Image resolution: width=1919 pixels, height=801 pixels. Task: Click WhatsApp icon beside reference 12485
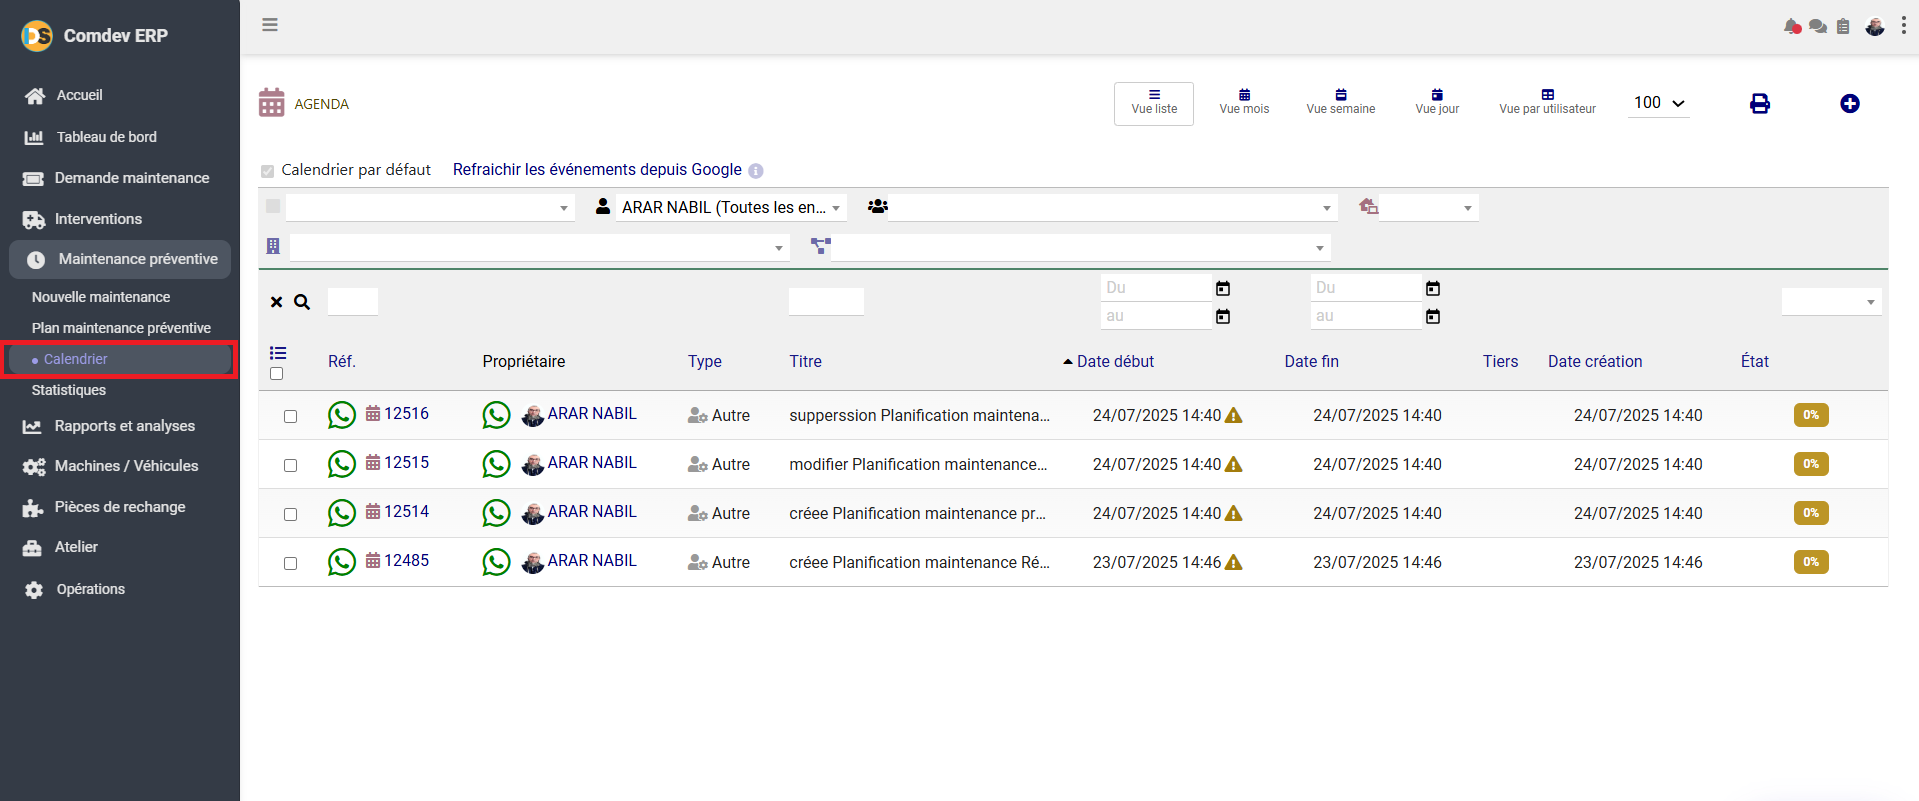coord(342,562)
